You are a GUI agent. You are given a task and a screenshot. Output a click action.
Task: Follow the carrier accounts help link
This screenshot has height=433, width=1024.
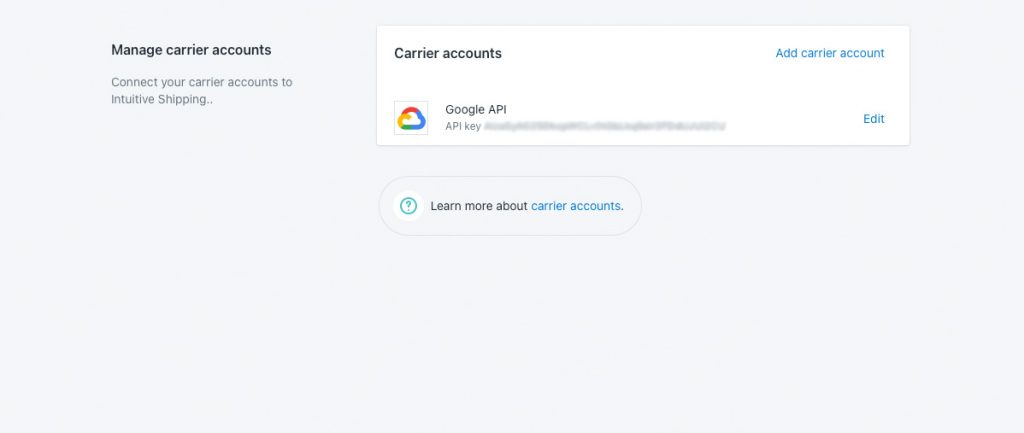click(x=575, y=206)
